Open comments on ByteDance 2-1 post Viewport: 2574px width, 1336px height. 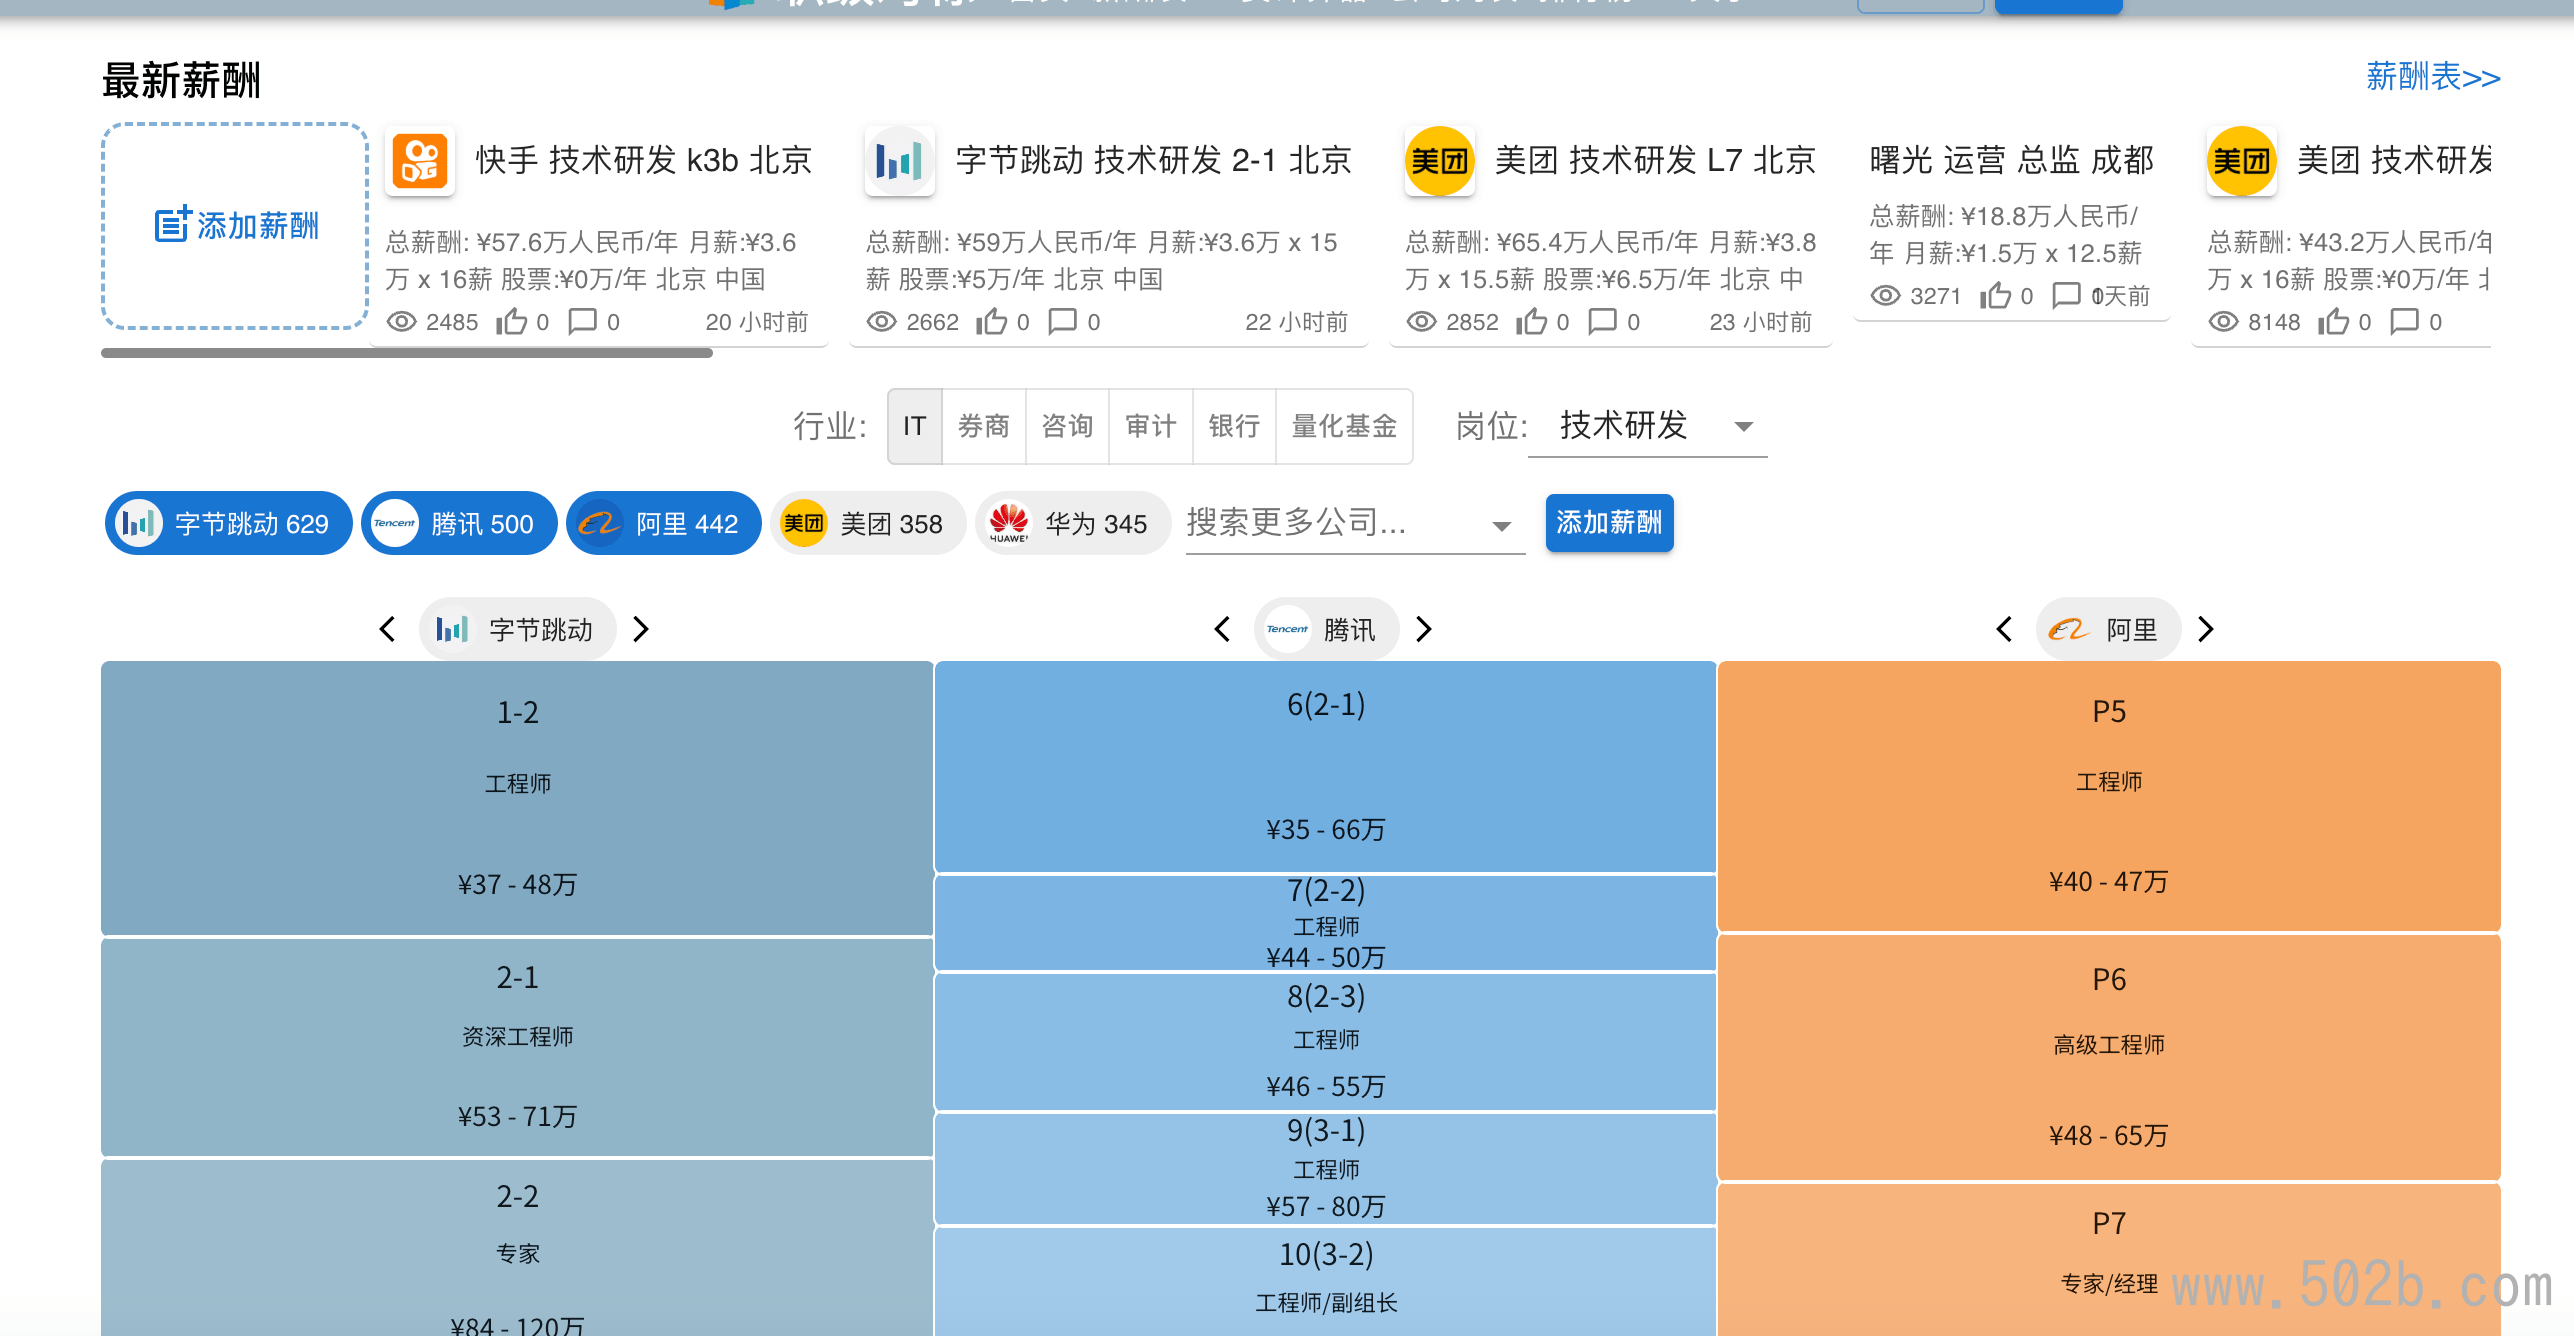click(x=1062, y=321)
